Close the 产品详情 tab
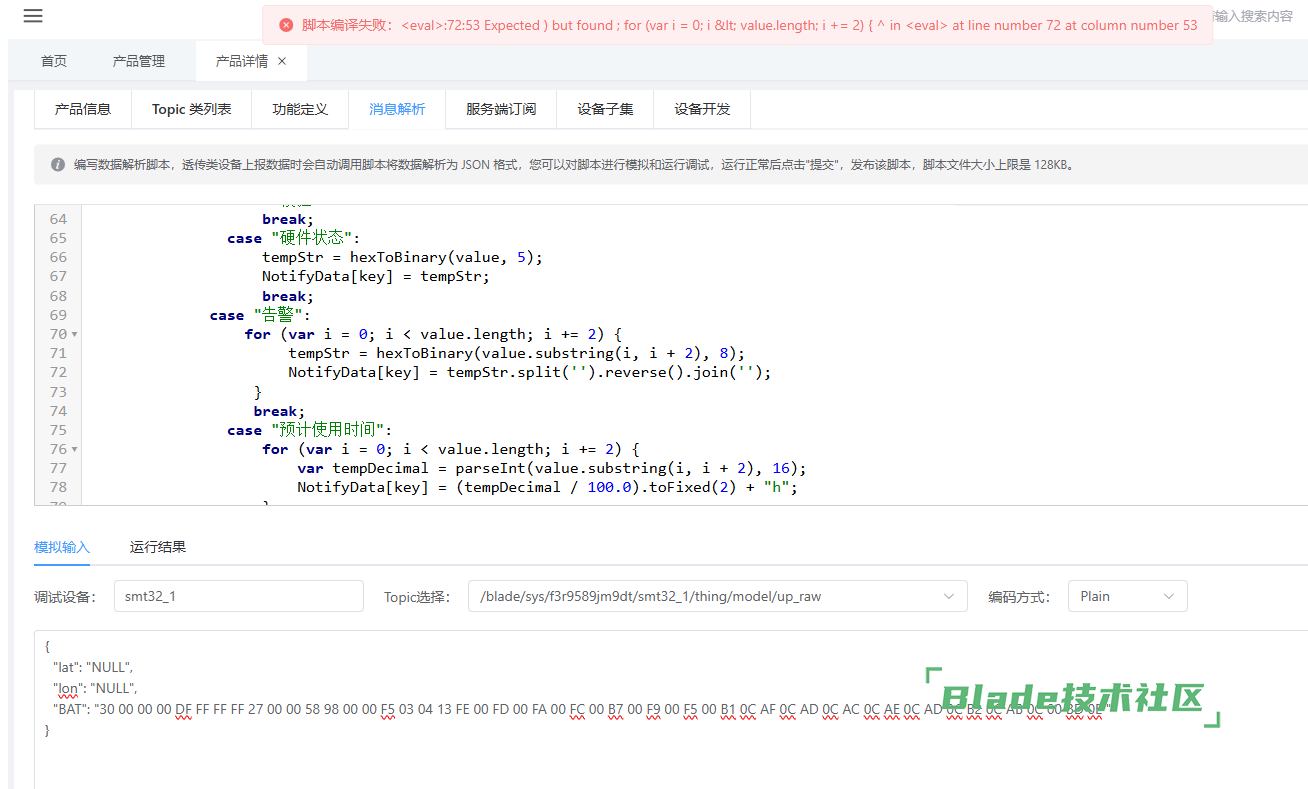This screenshot has width=1308, height=789. [x=282, y=61]
